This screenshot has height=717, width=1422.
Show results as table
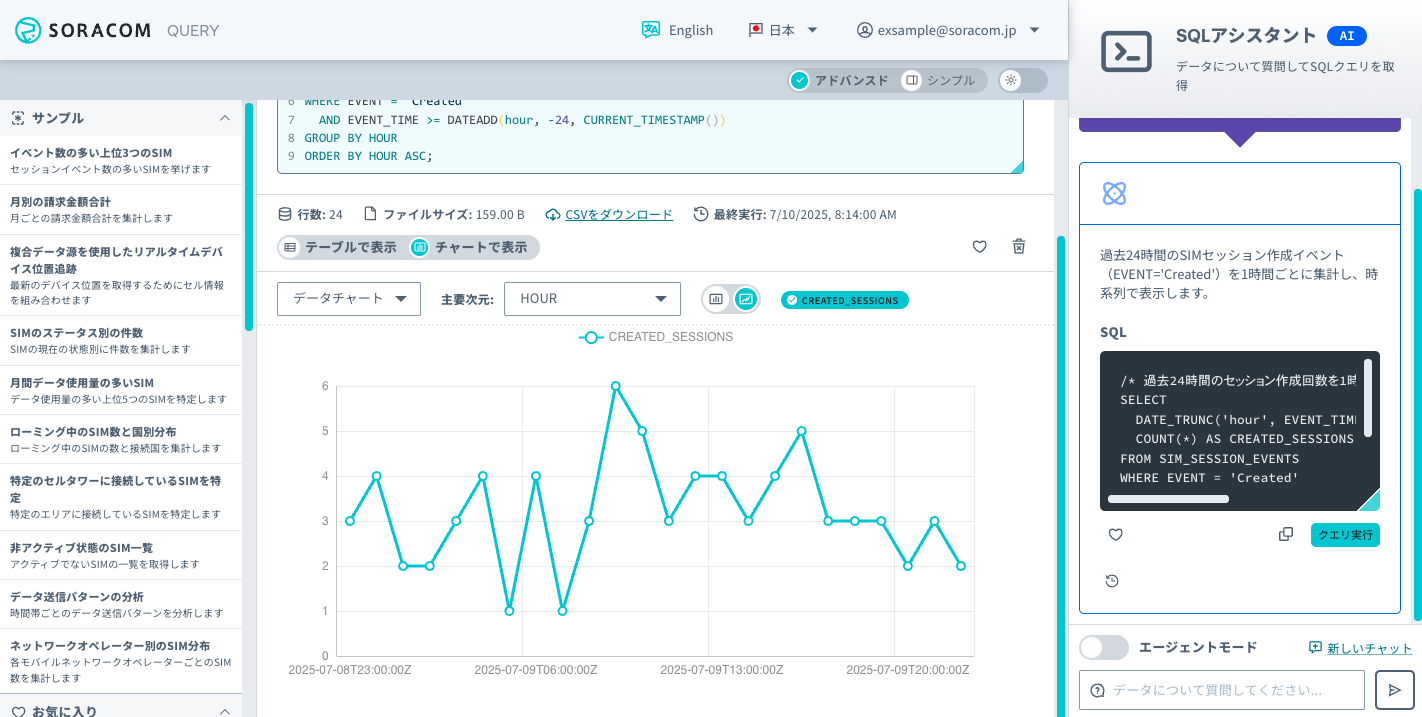(338, 247)
